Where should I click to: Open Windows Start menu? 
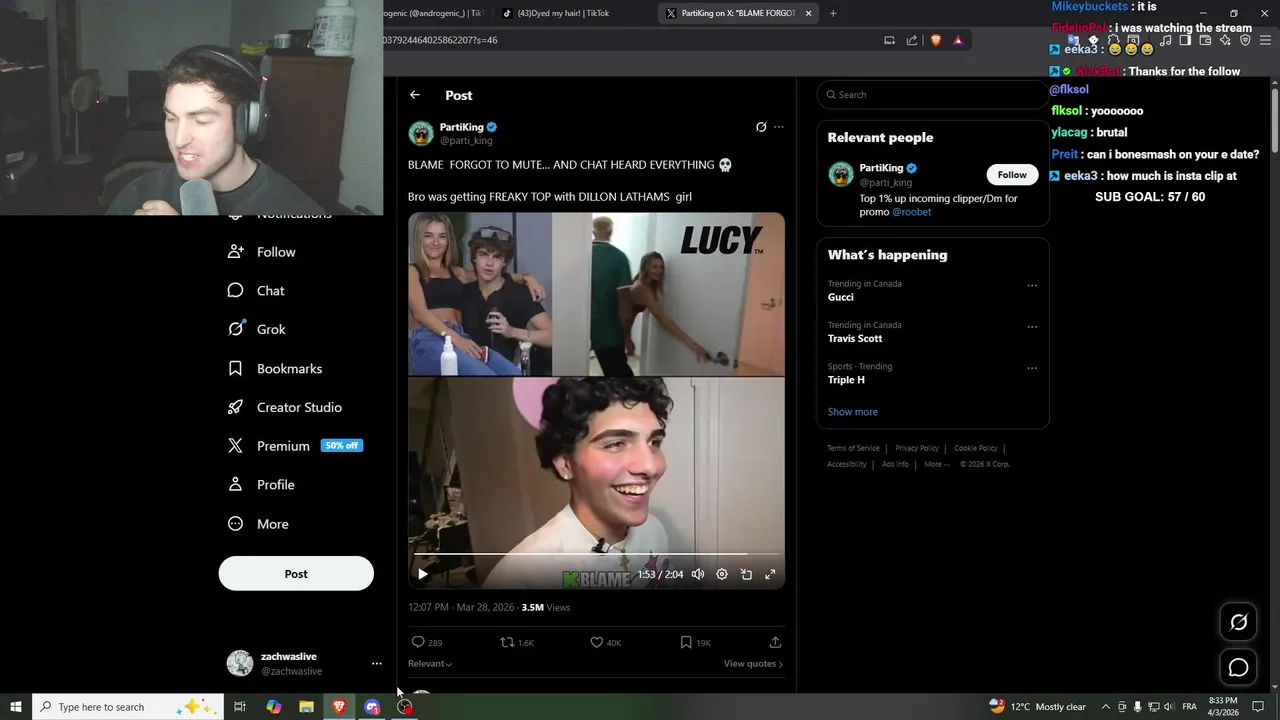(x=16, y=707)
